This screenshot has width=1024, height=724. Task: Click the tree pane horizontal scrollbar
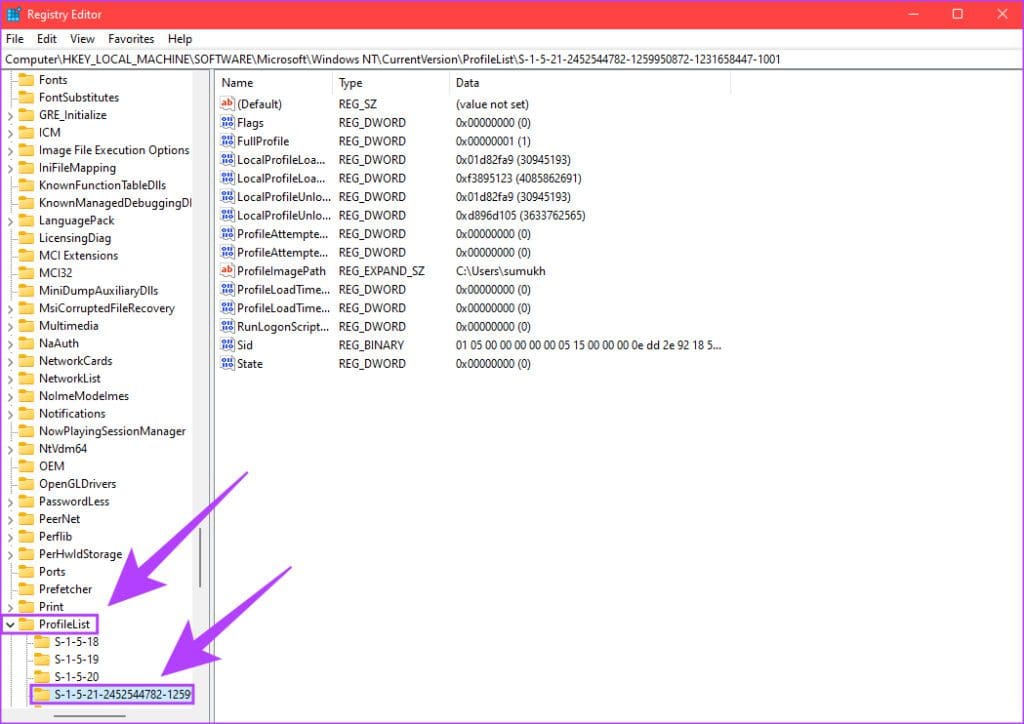click(x=90, y=714)
